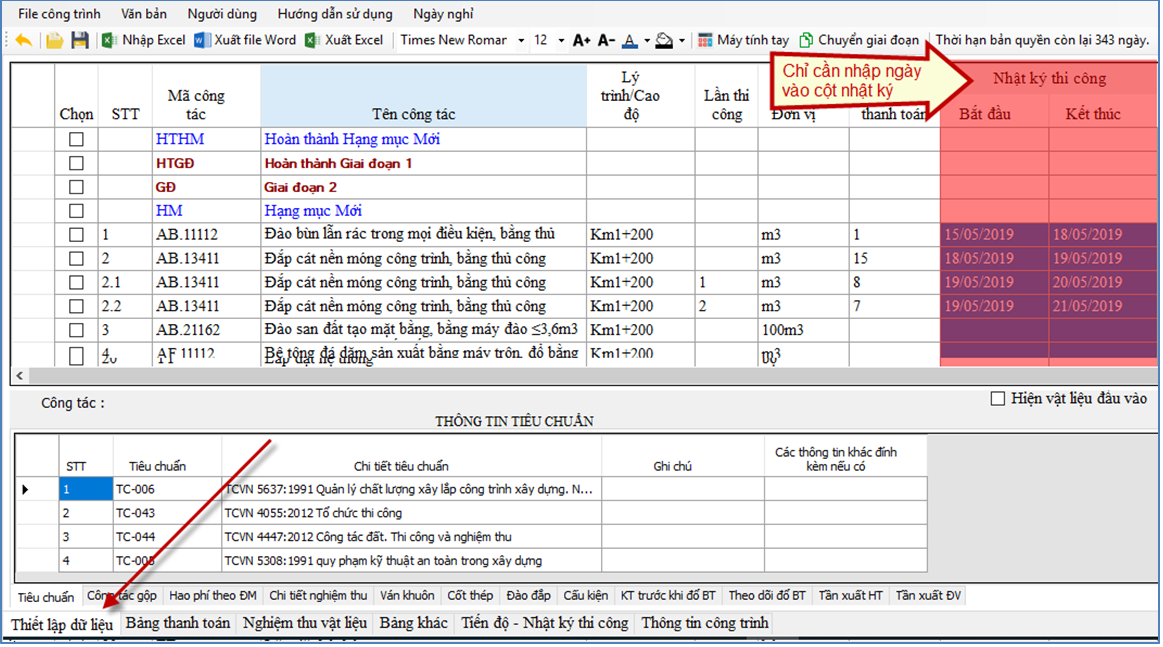Screen dimensions: 1163x647
Task: Click Xuất Excel export button
Action: [x=344, y=41]
